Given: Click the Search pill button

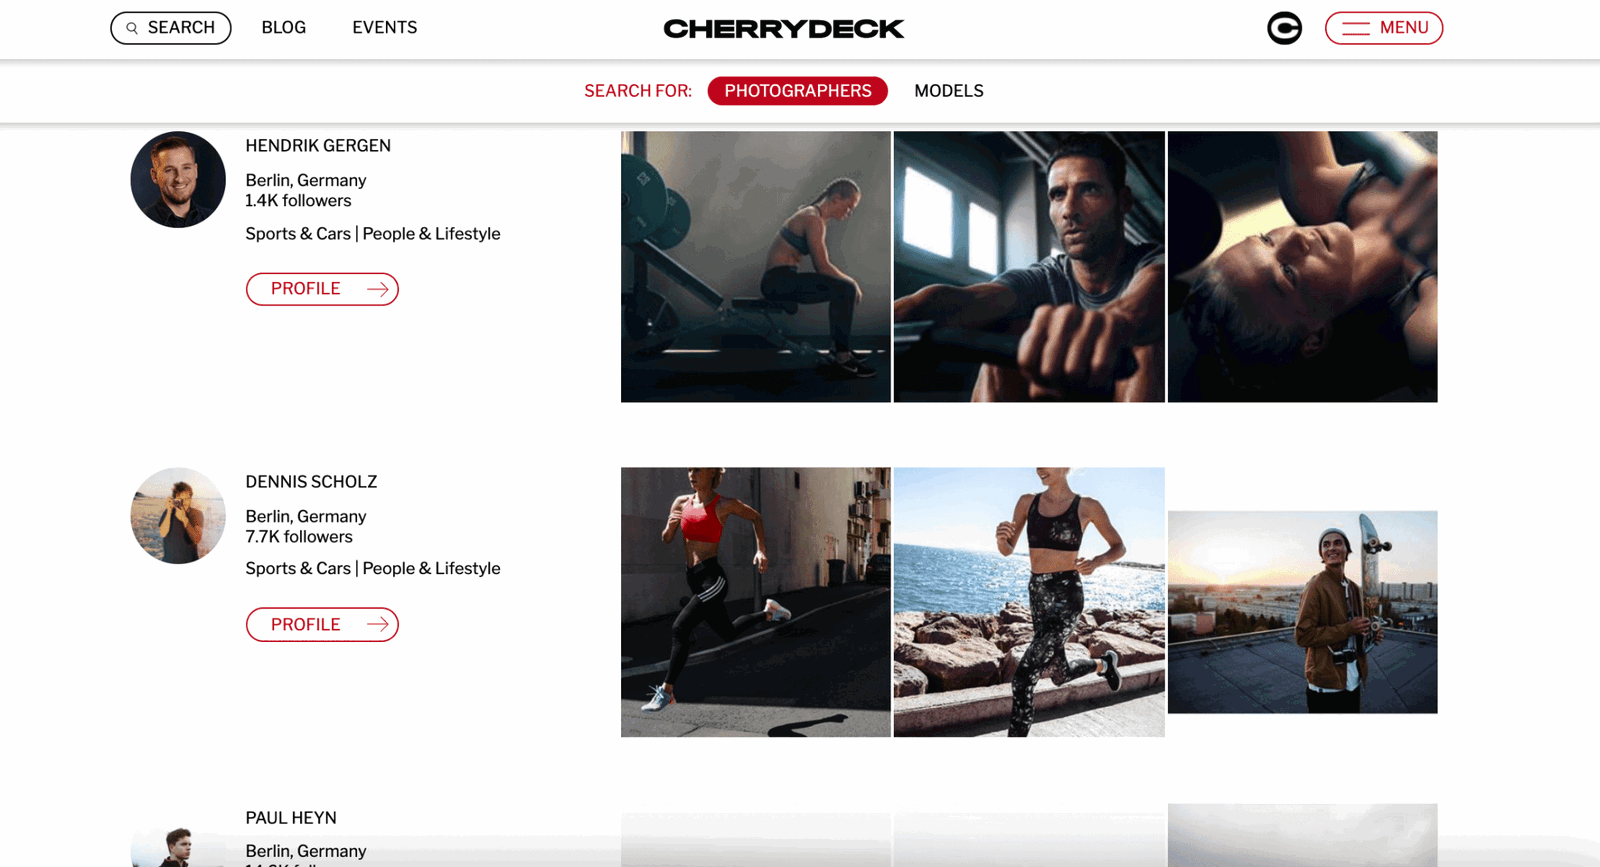Looking at the screenshot, I should 170,28.
